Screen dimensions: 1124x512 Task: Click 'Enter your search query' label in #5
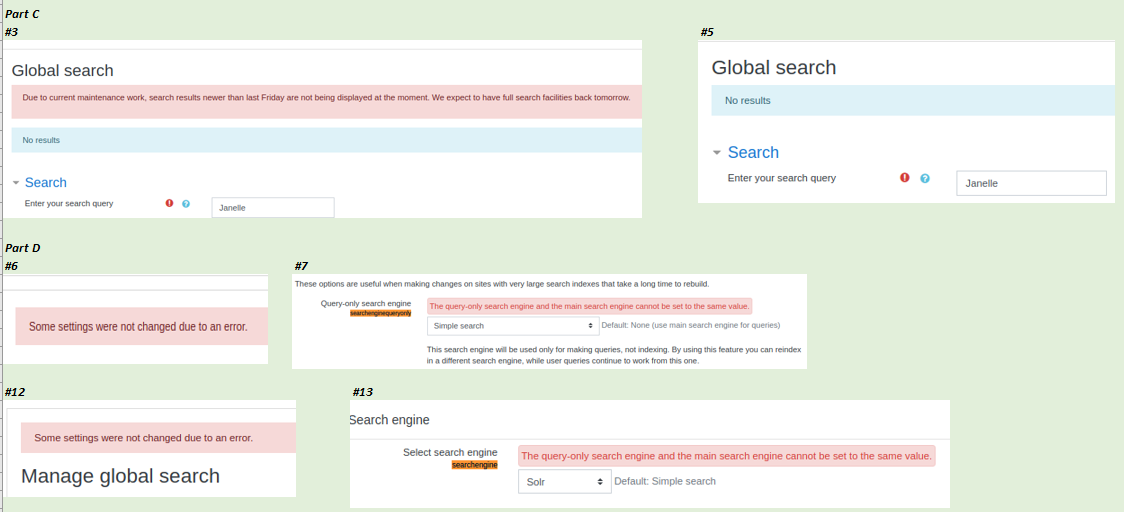tap(781, 178)
